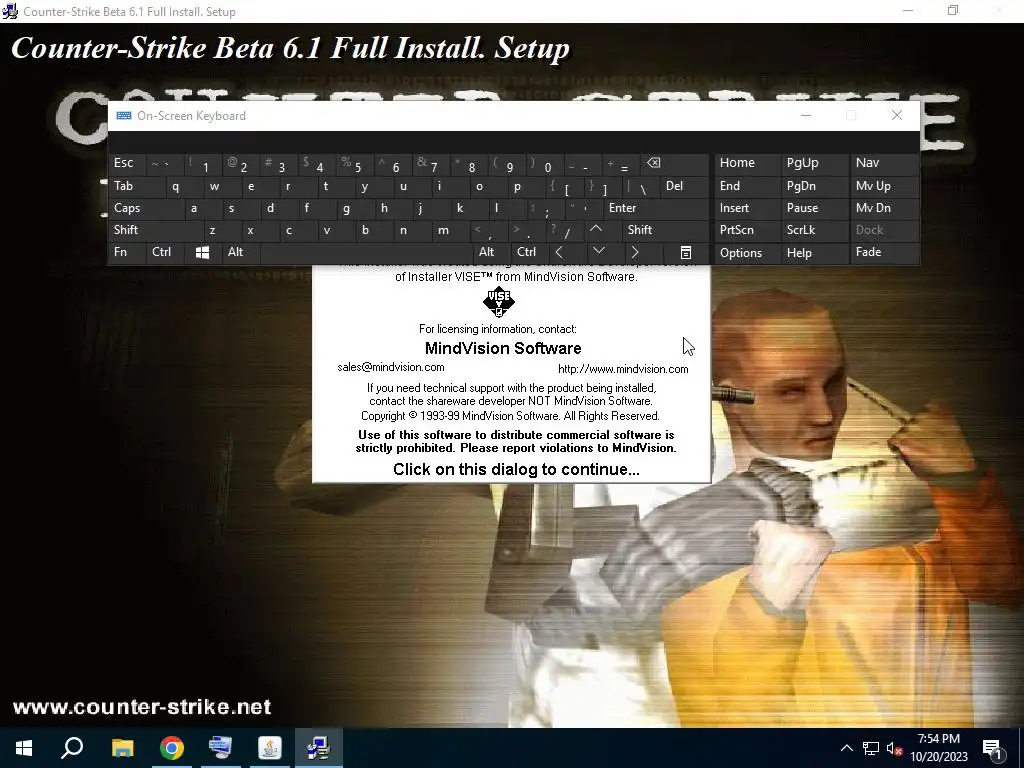The image size is (1024, 768).
Task: Toggle the left Alt key
Action: coord(240,252)
